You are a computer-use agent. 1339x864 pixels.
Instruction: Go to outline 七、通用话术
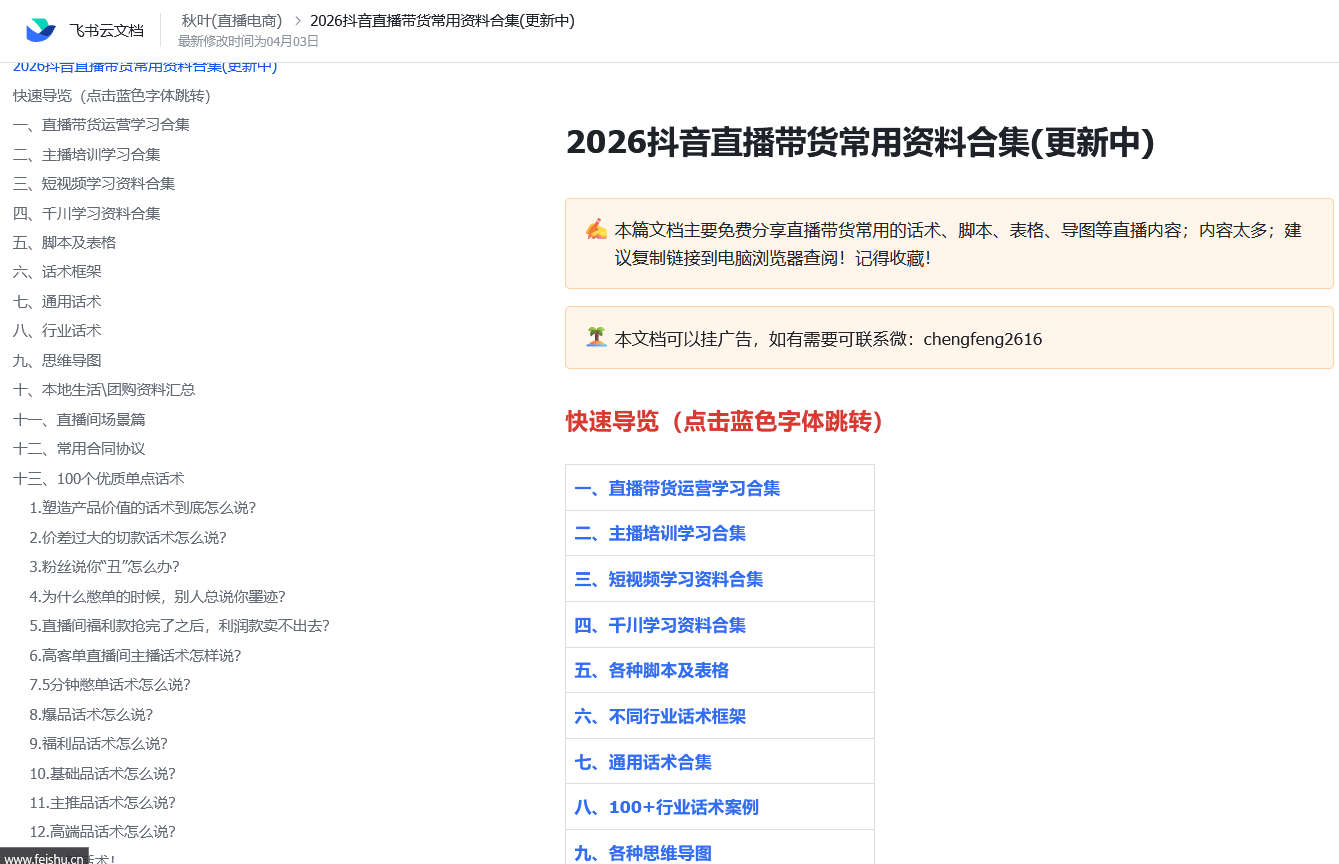coord(57,302)
